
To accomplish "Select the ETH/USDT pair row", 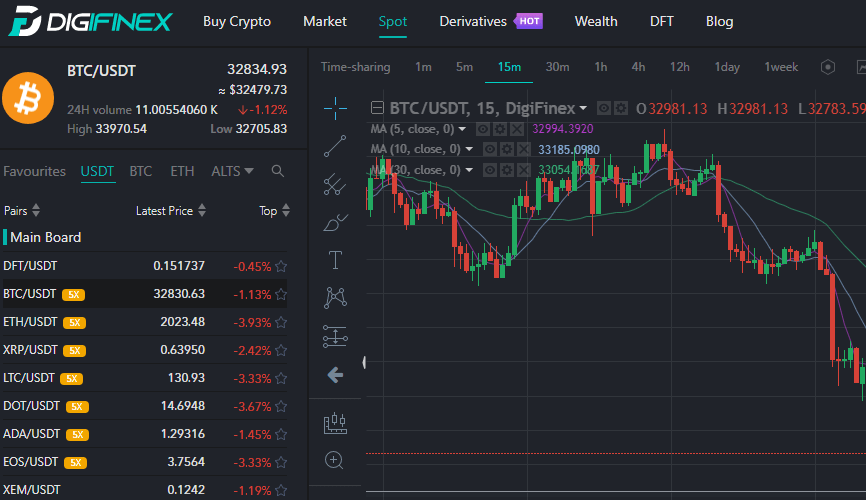I will point(145,322).
